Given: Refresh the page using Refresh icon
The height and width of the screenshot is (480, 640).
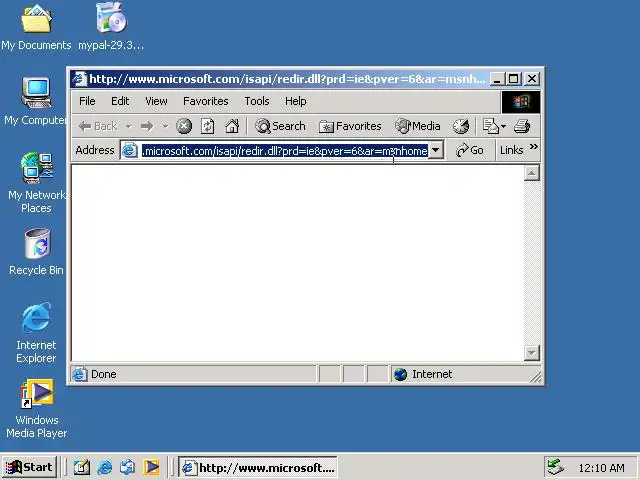Looking at the screenshot, I should [x=208, y=126].
